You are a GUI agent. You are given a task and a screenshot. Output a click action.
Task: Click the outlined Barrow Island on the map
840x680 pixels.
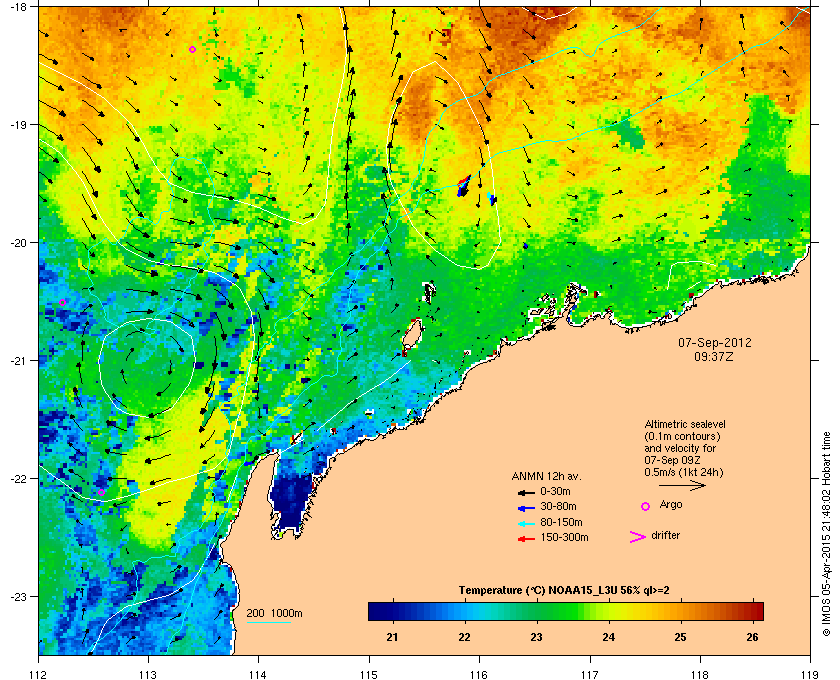[412, 335]
